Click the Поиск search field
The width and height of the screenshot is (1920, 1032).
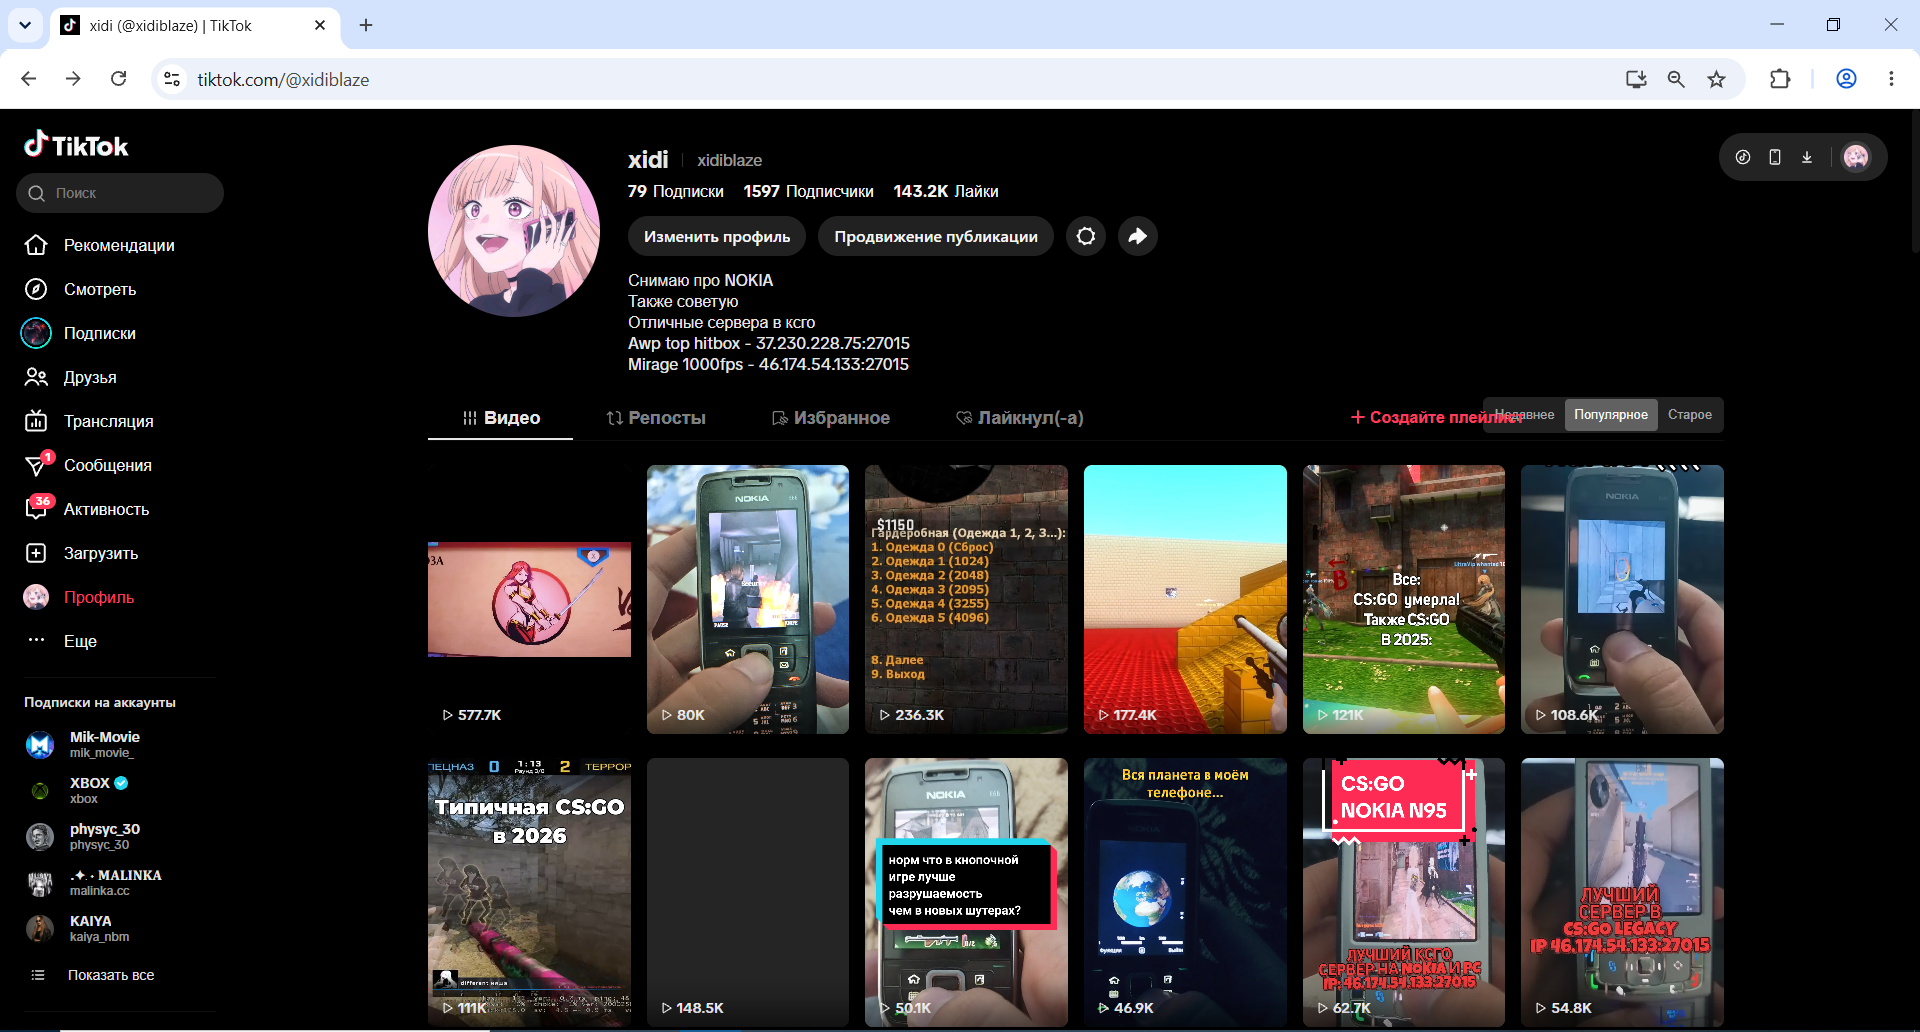[x=120, y=193]
